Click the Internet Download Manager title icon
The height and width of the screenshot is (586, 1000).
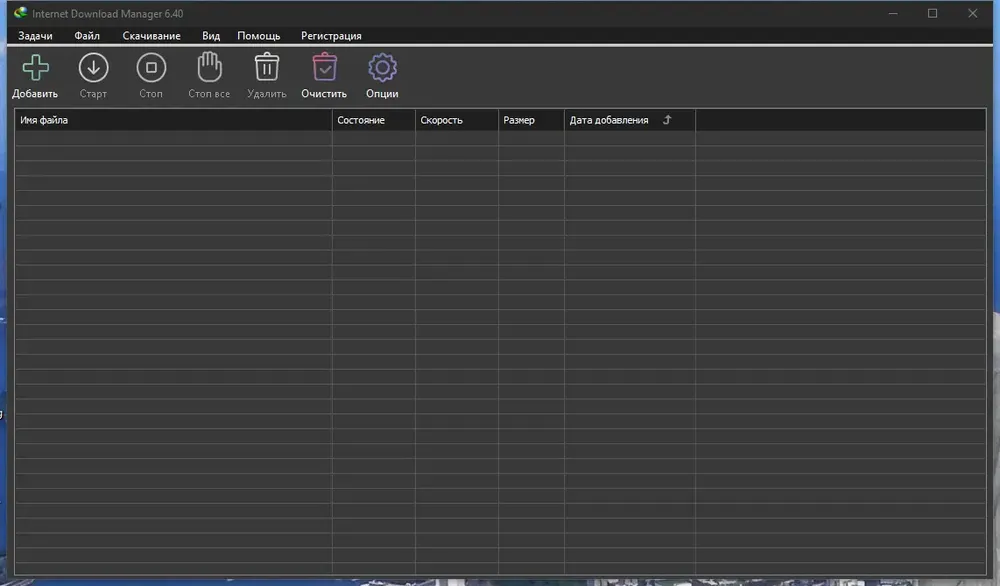(x=20, y=13)
